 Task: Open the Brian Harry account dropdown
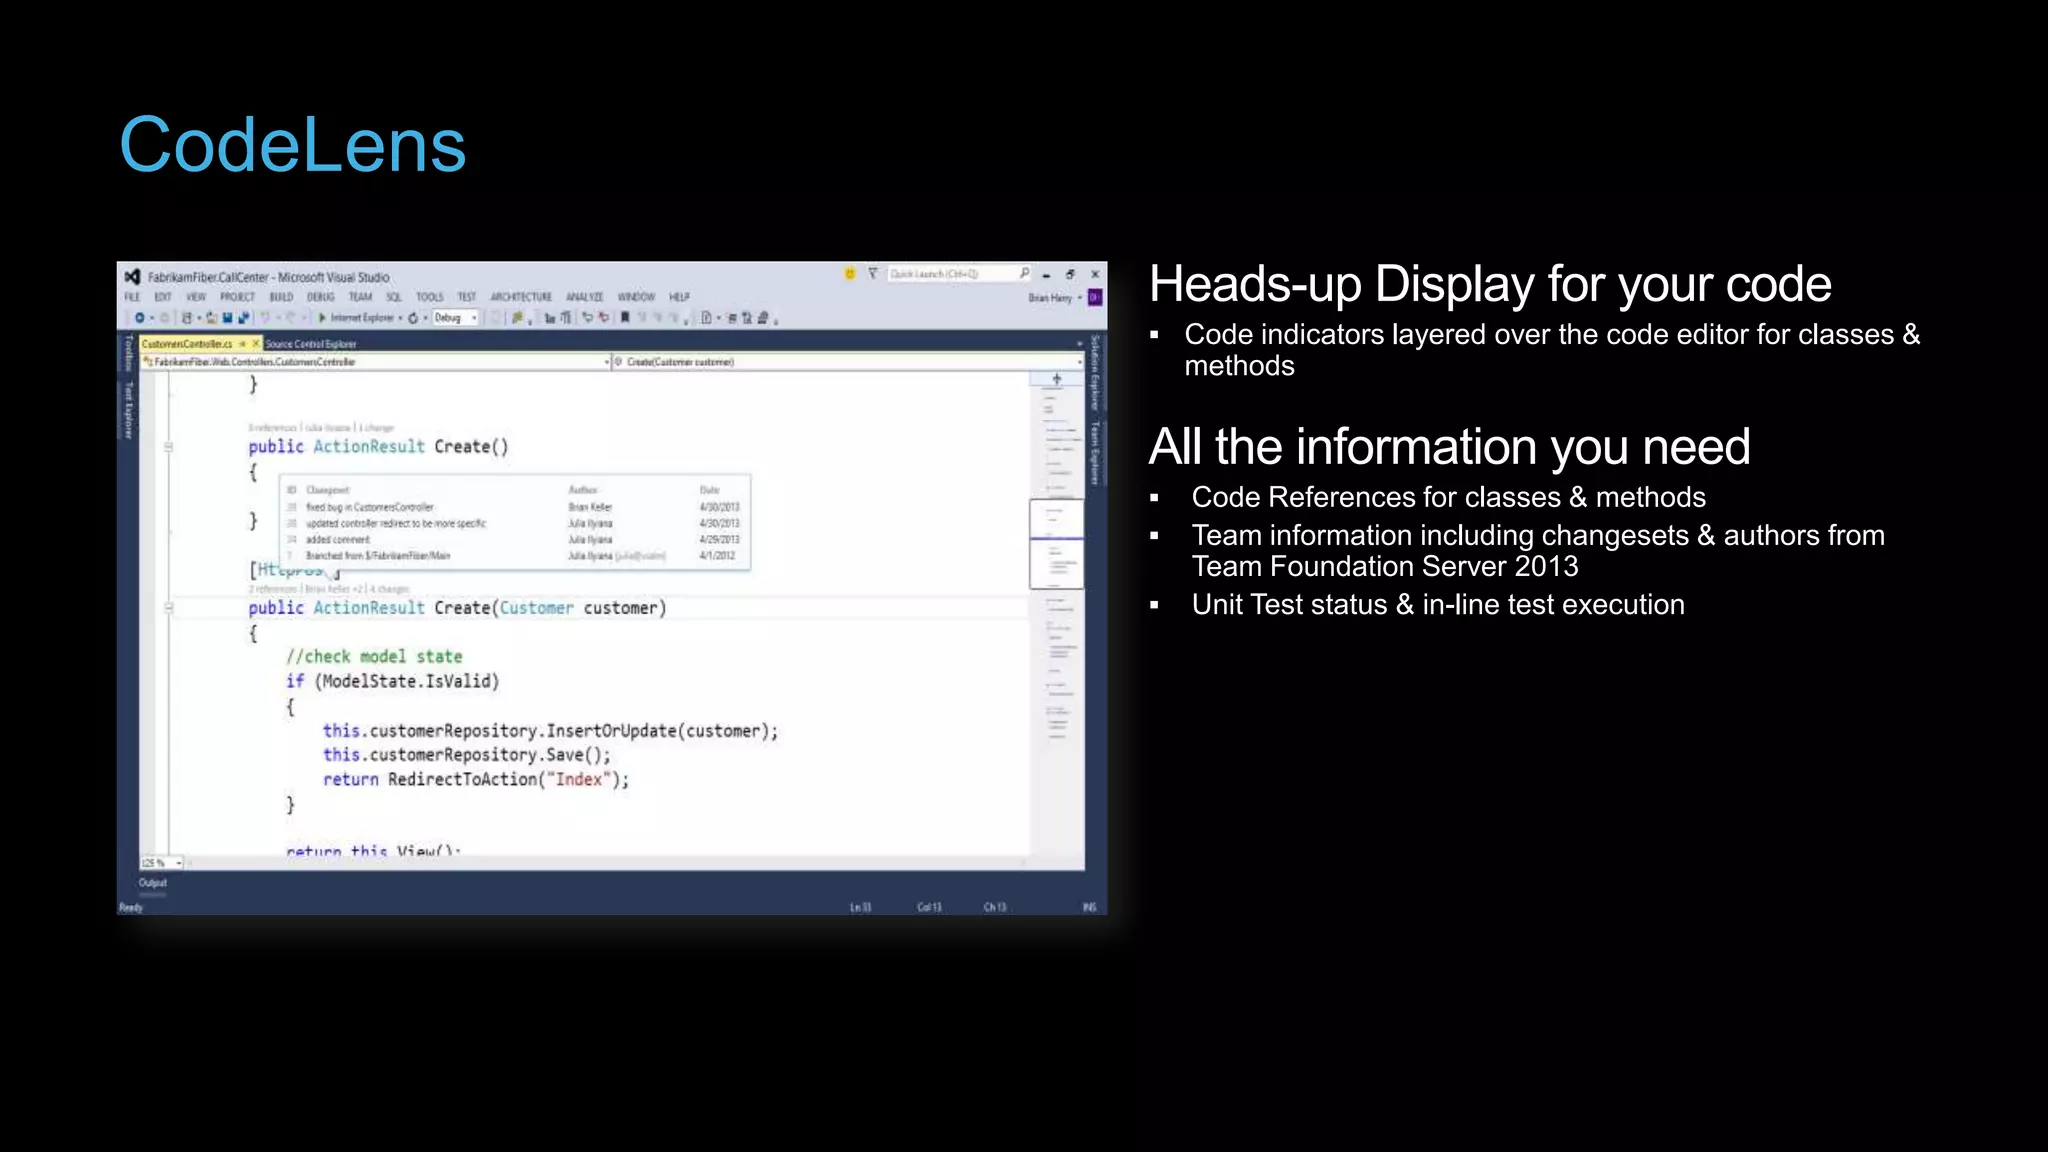pyautogui.click(x=1080, y=298)
